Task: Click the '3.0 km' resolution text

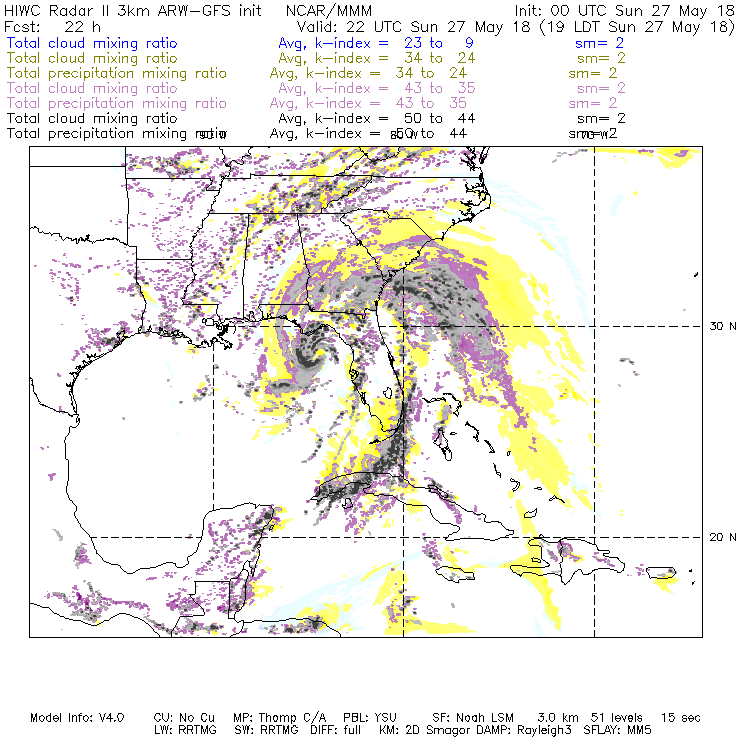Action: tap(558, 718)
